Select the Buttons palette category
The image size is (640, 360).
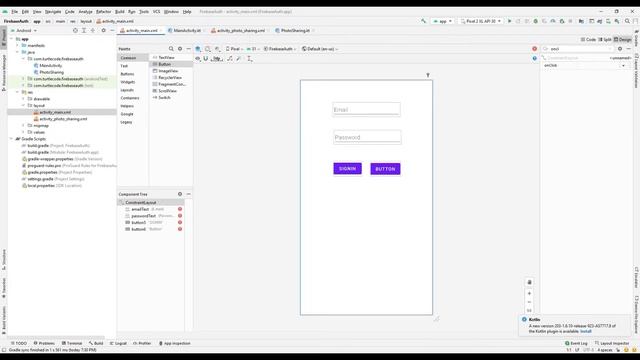[127, 74]
